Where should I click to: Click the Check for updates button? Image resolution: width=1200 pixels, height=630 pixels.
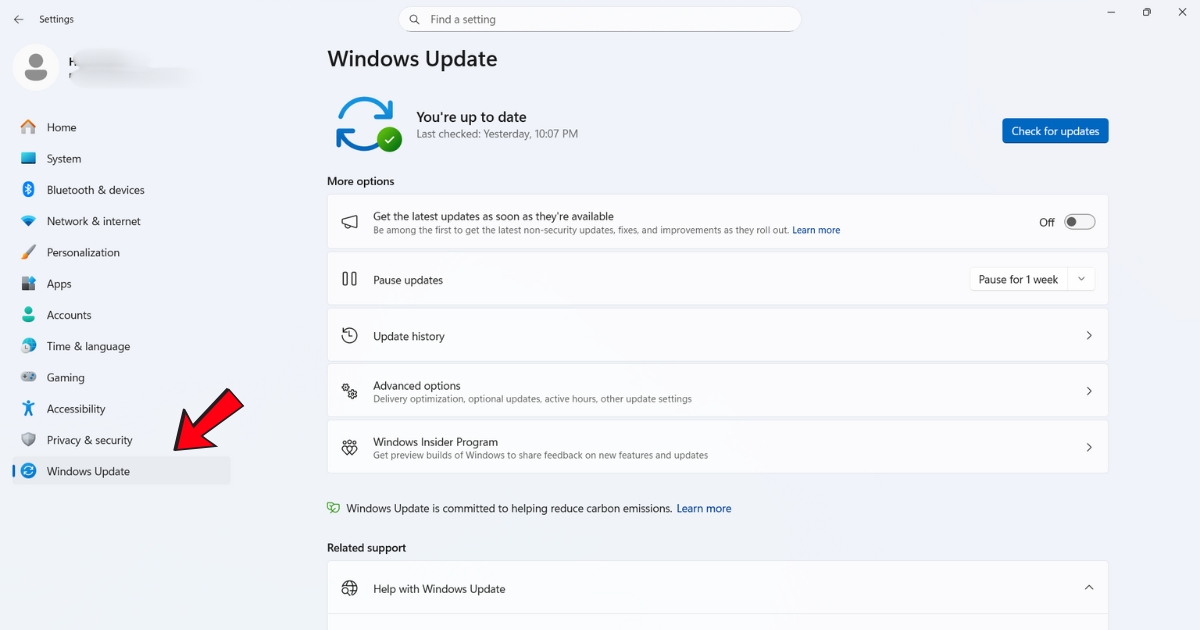[1055, 130]
